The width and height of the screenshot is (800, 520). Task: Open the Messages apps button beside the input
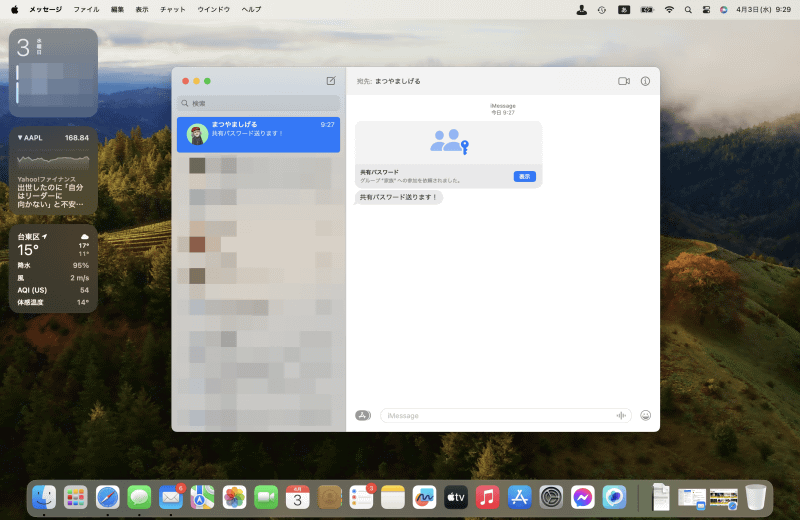click(x=363, y=415)
